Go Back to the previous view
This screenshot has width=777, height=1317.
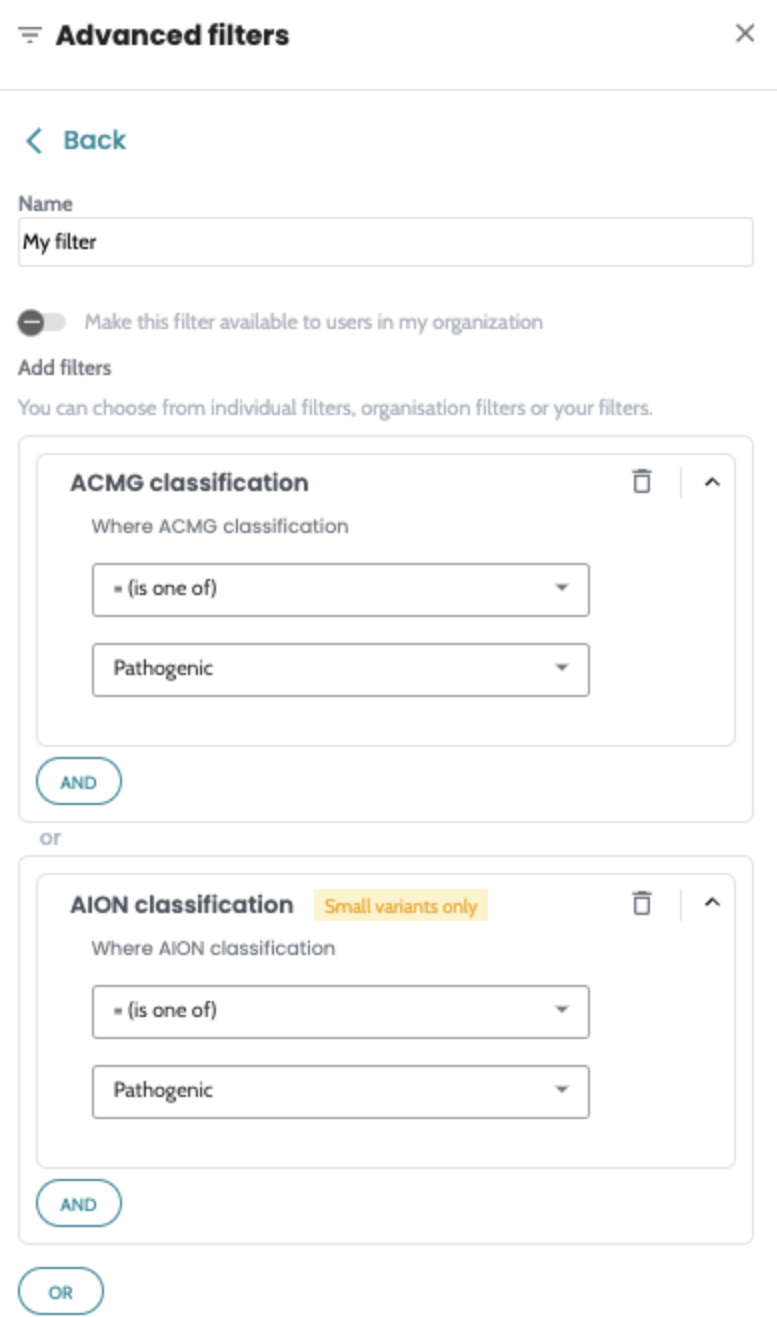point(94,141)
